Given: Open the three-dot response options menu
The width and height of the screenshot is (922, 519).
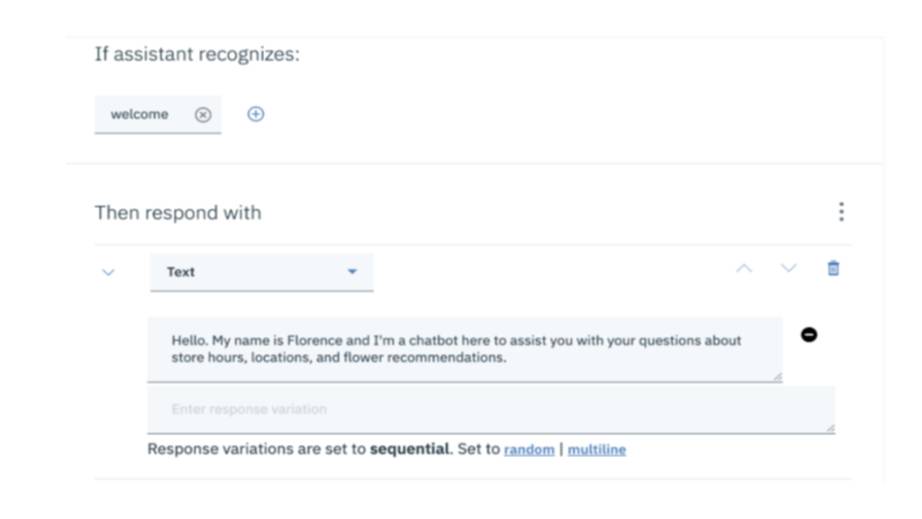Looking at the screenshot, I should [x=841, y=212].
